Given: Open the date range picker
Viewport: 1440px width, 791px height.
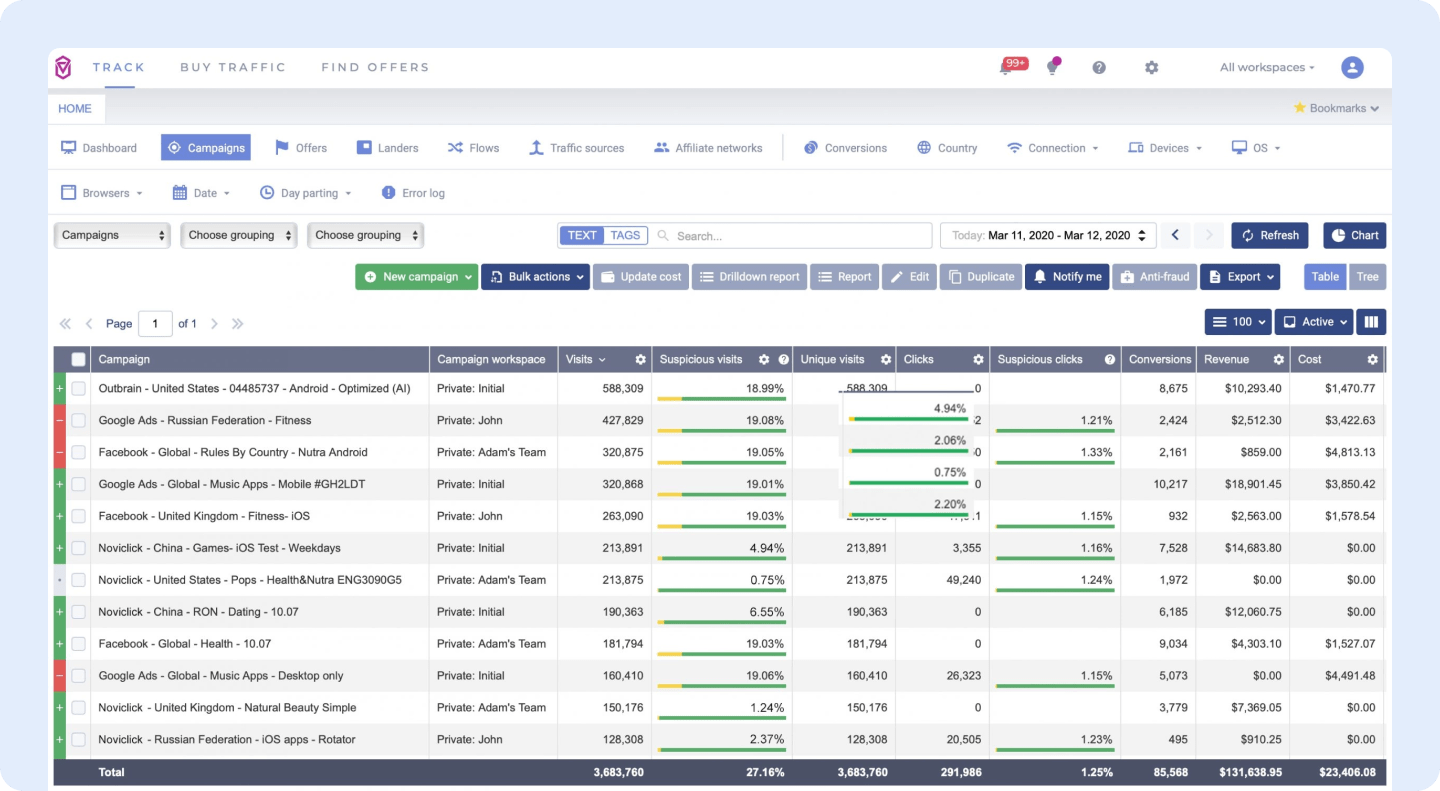Looking at the screenshot, I should point(1048,235).
